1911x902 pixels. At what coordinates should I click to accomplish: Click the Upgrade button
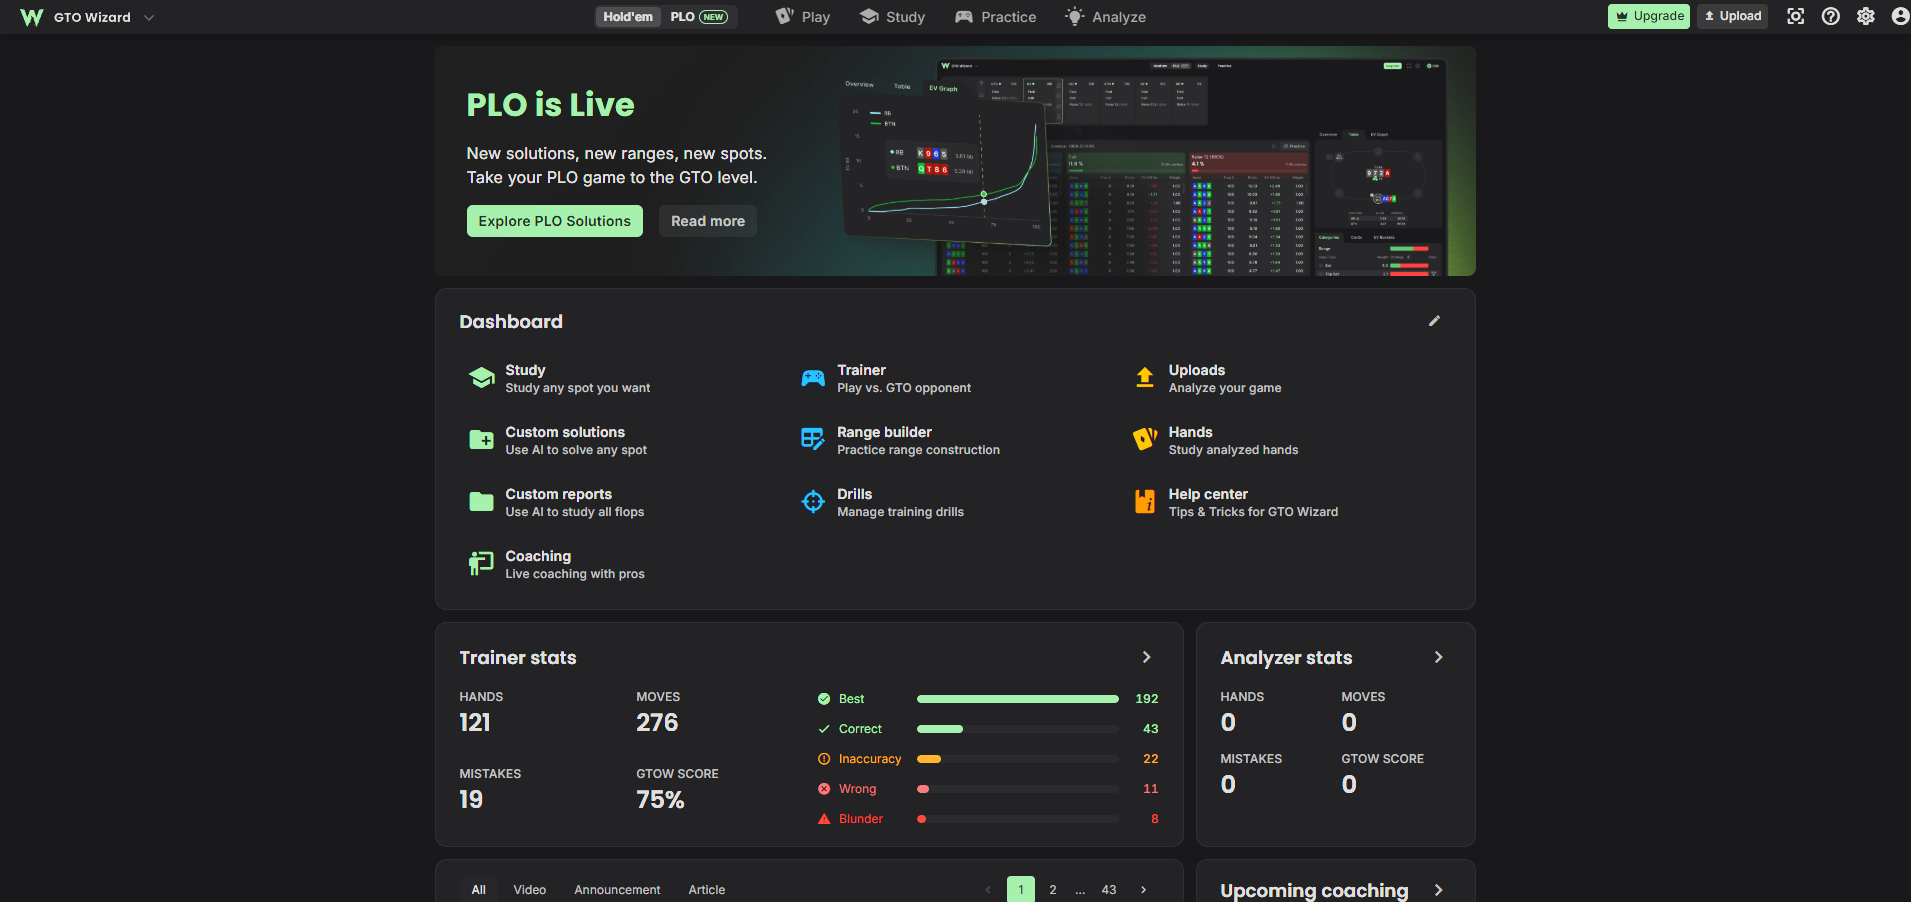click(1649, 16)
